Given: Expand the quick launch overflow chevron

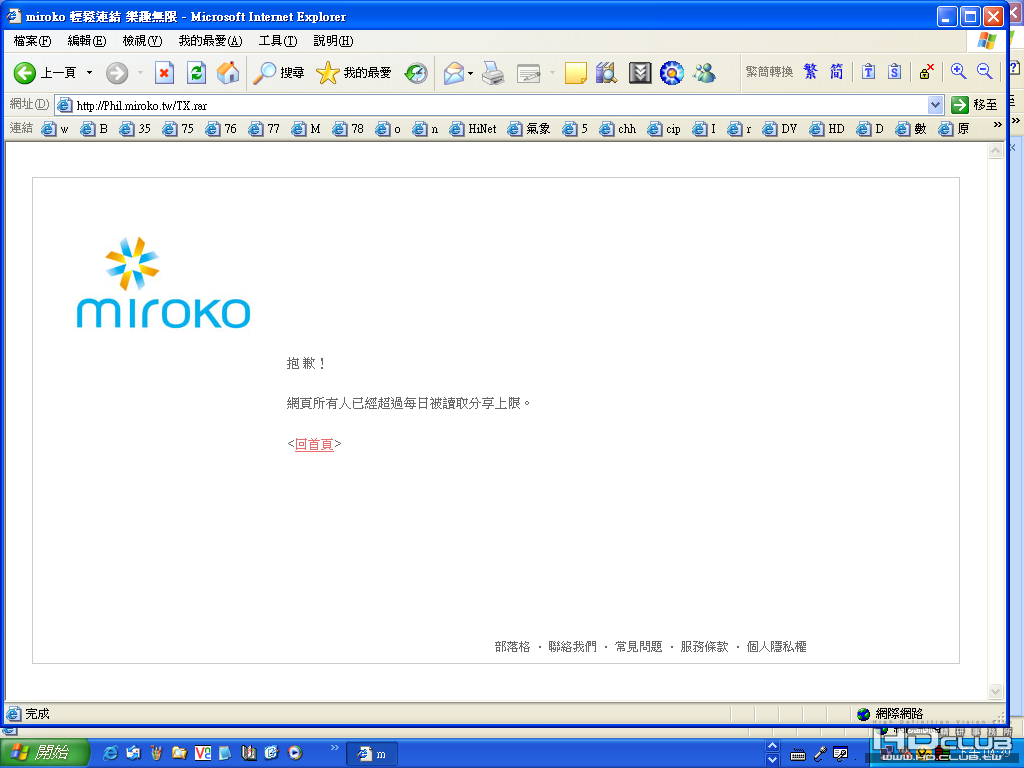Looking at the screenshot, I should [x=334, y=748].
